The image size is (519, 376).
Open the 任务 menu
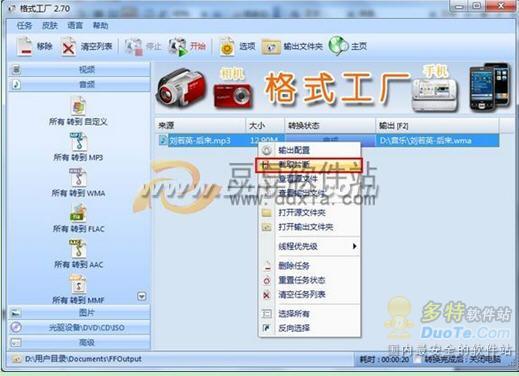tap(24, 25)
